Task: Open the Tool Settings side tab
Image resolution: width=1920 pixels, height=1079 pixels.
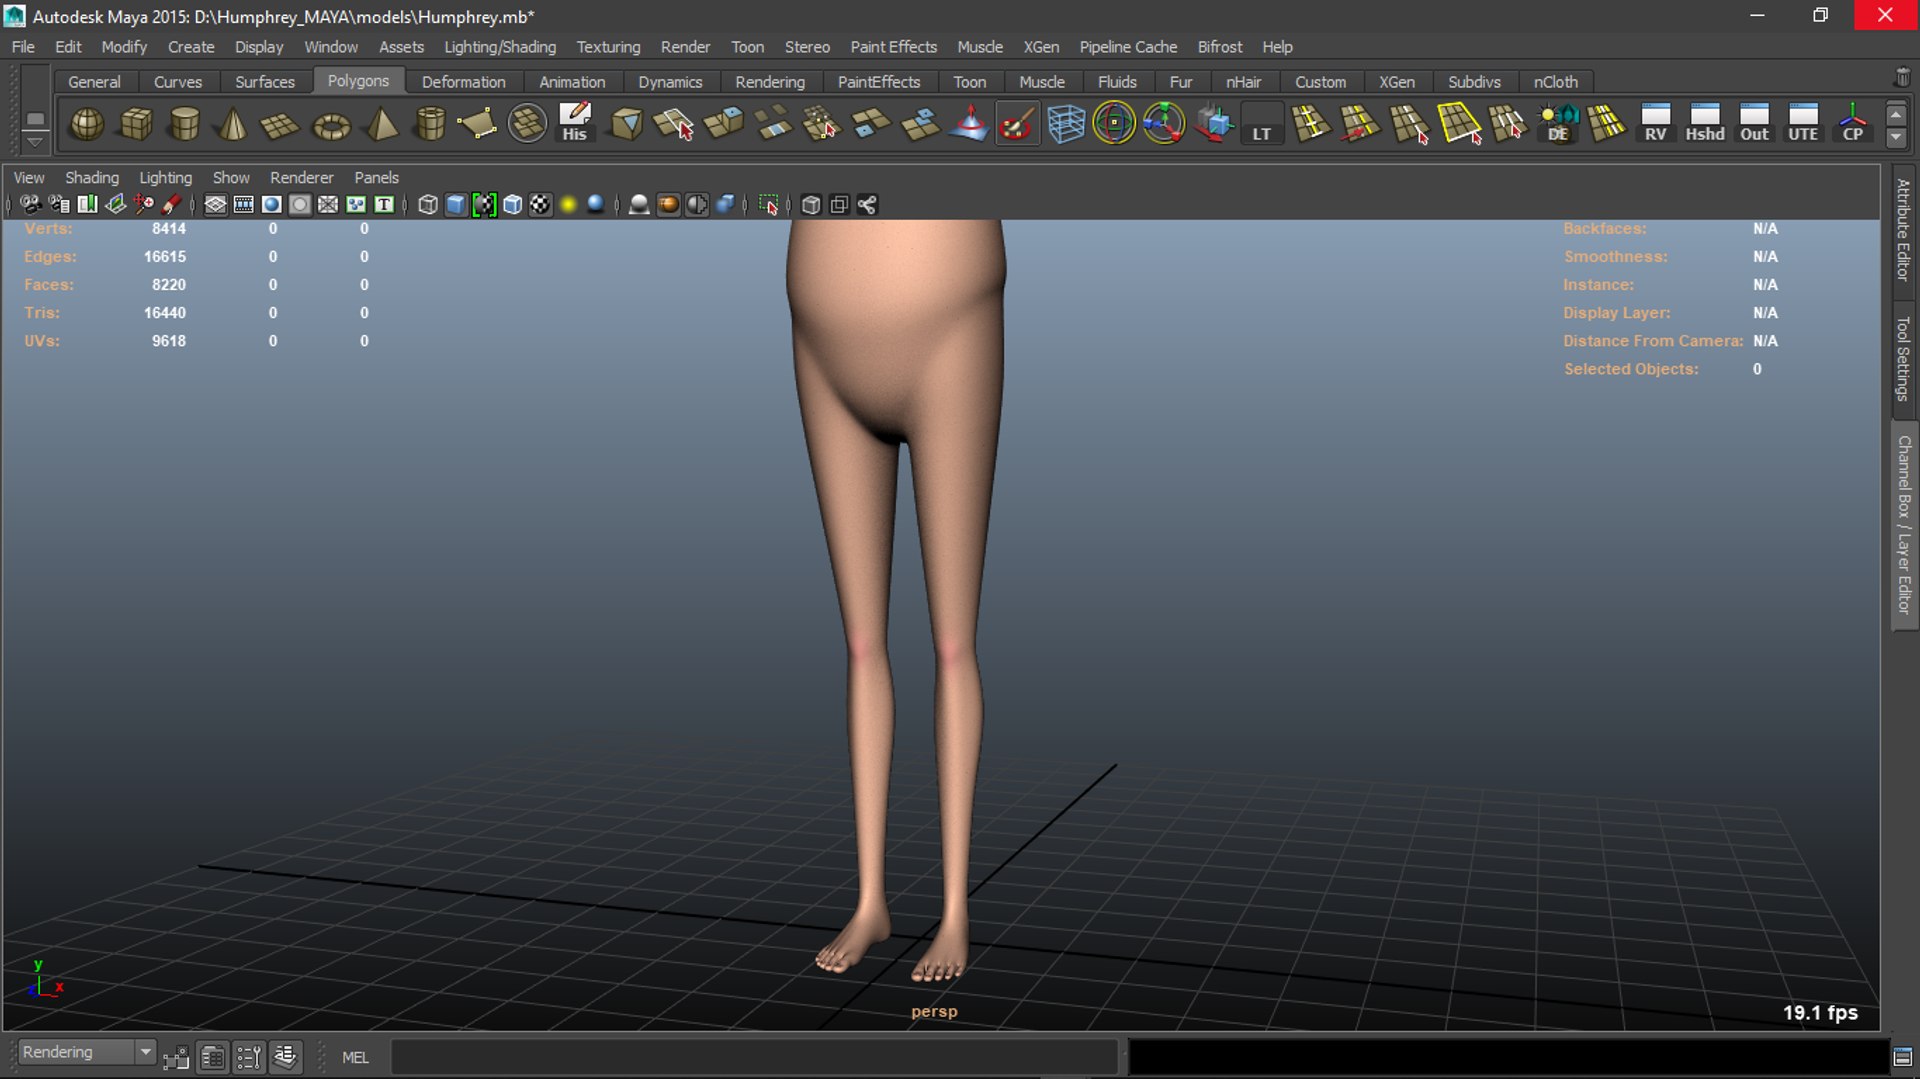Action: coord(1903,358)
